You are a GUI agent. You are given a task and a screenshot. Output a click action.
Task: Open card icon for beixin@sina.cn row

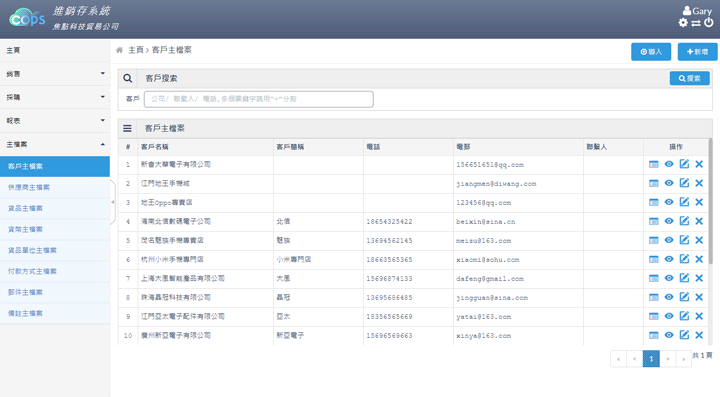click(654, 221)
